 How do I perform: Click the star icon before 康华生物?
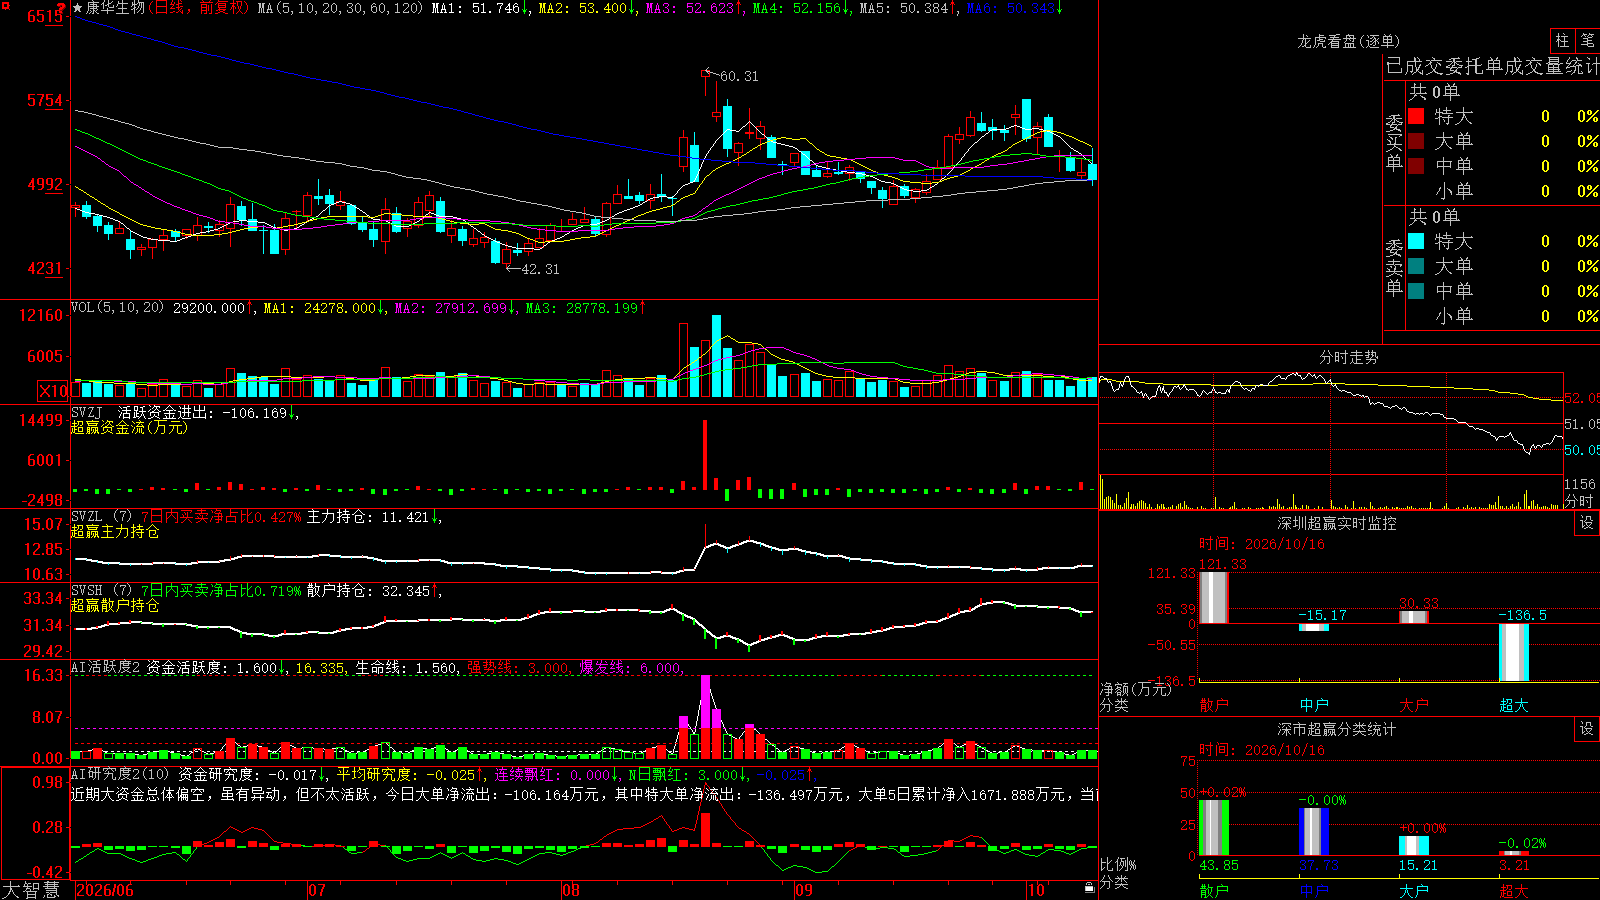tap(77, 8)
